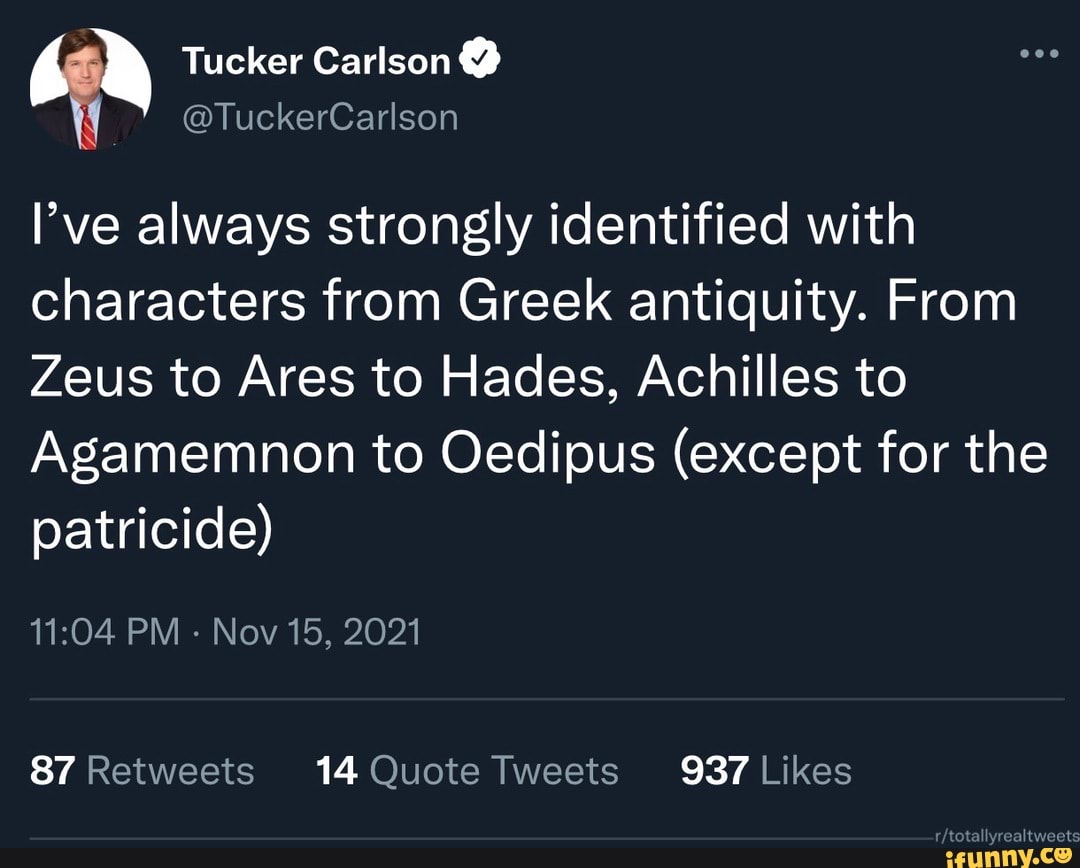
Task: Click Tucker Carlson's profile picture
Action: coord(88,88)
